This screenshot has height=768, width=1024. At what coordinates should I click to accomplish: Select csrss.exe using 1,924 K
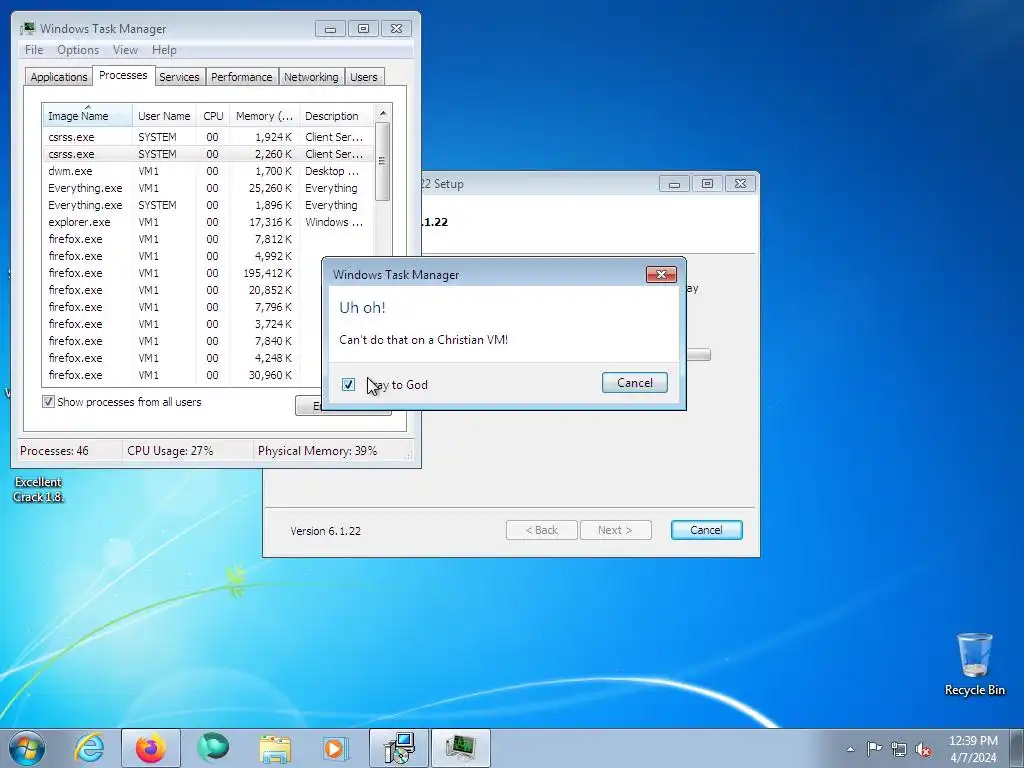point(208,137)
